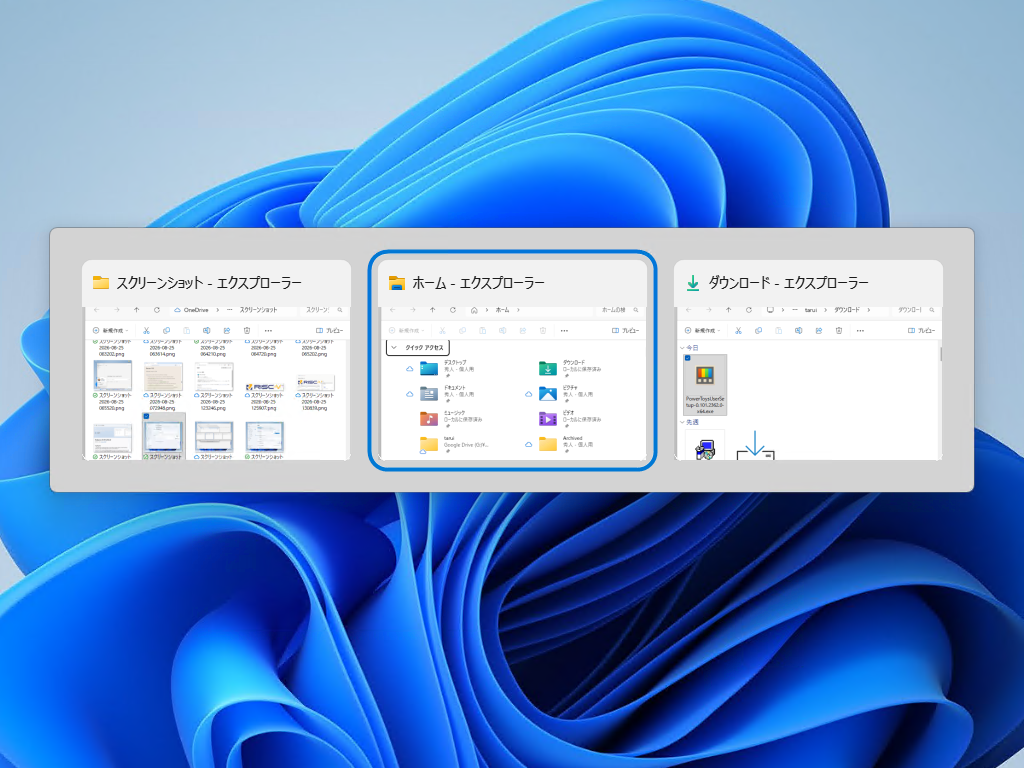Toggle checkbox on PowerToysUserSetup file
Image resolution: width=1024 pixels, height=768 pixels.
pyautogui.click(x=688, y=359)
